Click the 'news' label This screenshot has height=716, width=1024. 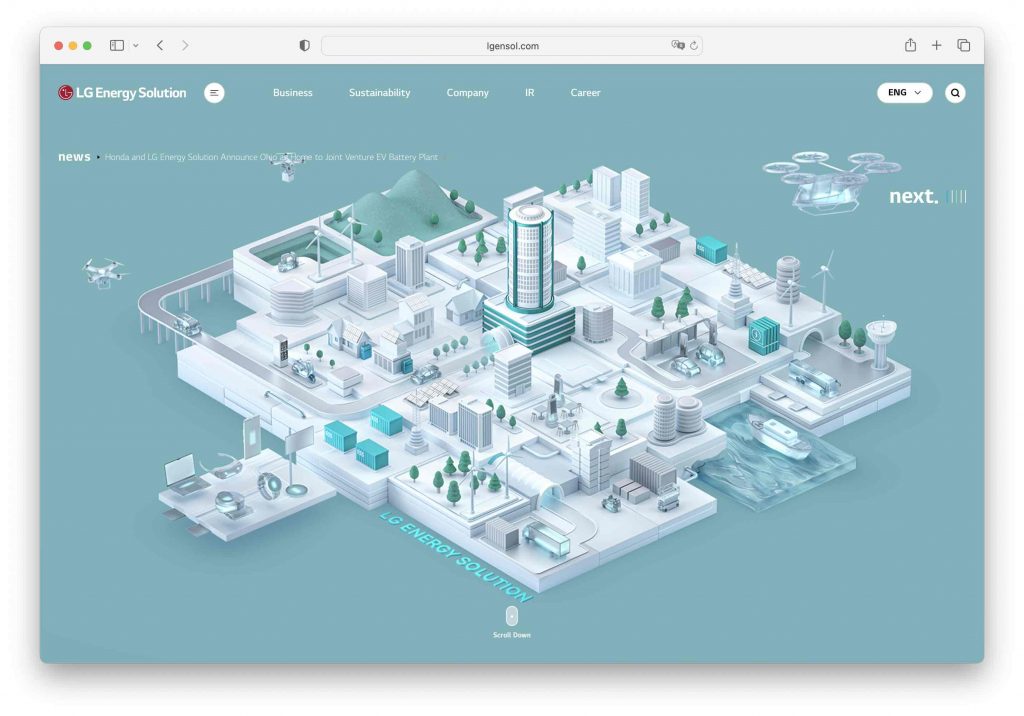pos(74,157)
